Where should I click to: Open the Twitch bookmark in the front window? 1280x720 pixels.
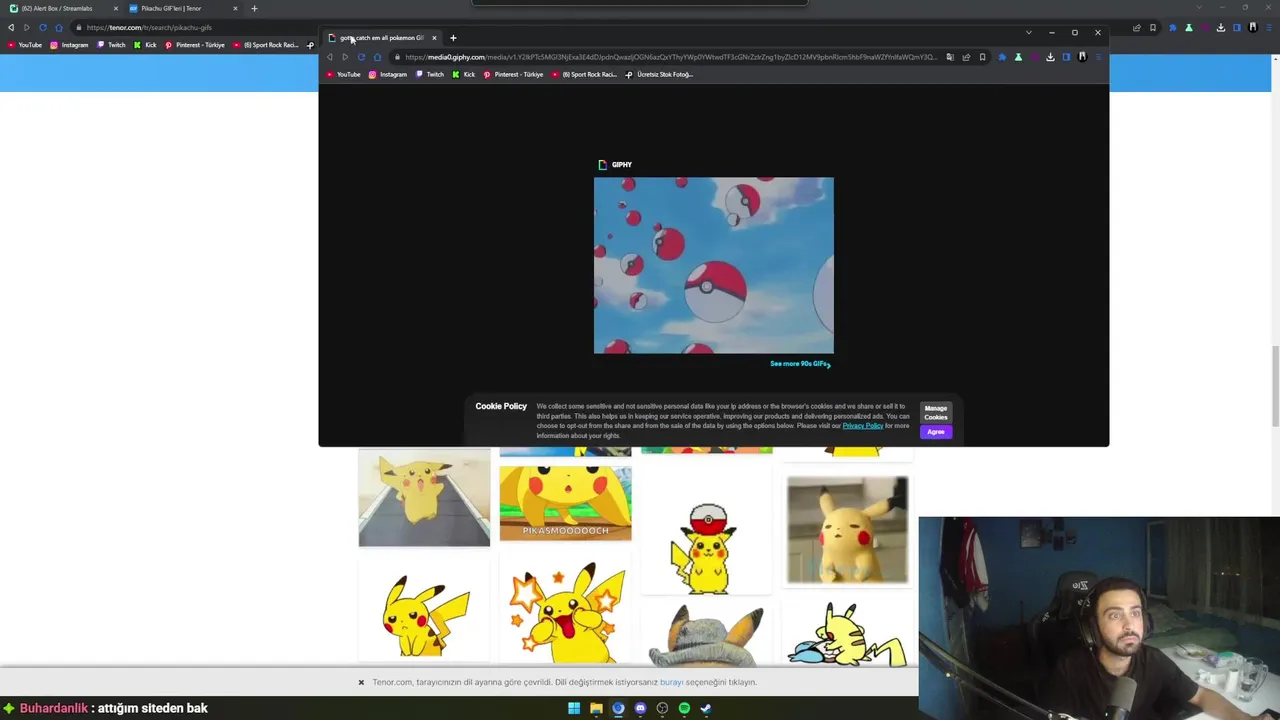click(x=430, y=74)
